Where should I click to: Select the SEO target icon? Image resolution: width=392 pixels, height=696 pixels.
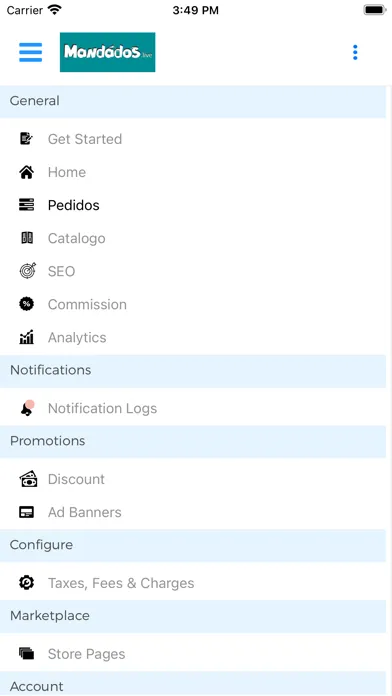pos(27,271)
